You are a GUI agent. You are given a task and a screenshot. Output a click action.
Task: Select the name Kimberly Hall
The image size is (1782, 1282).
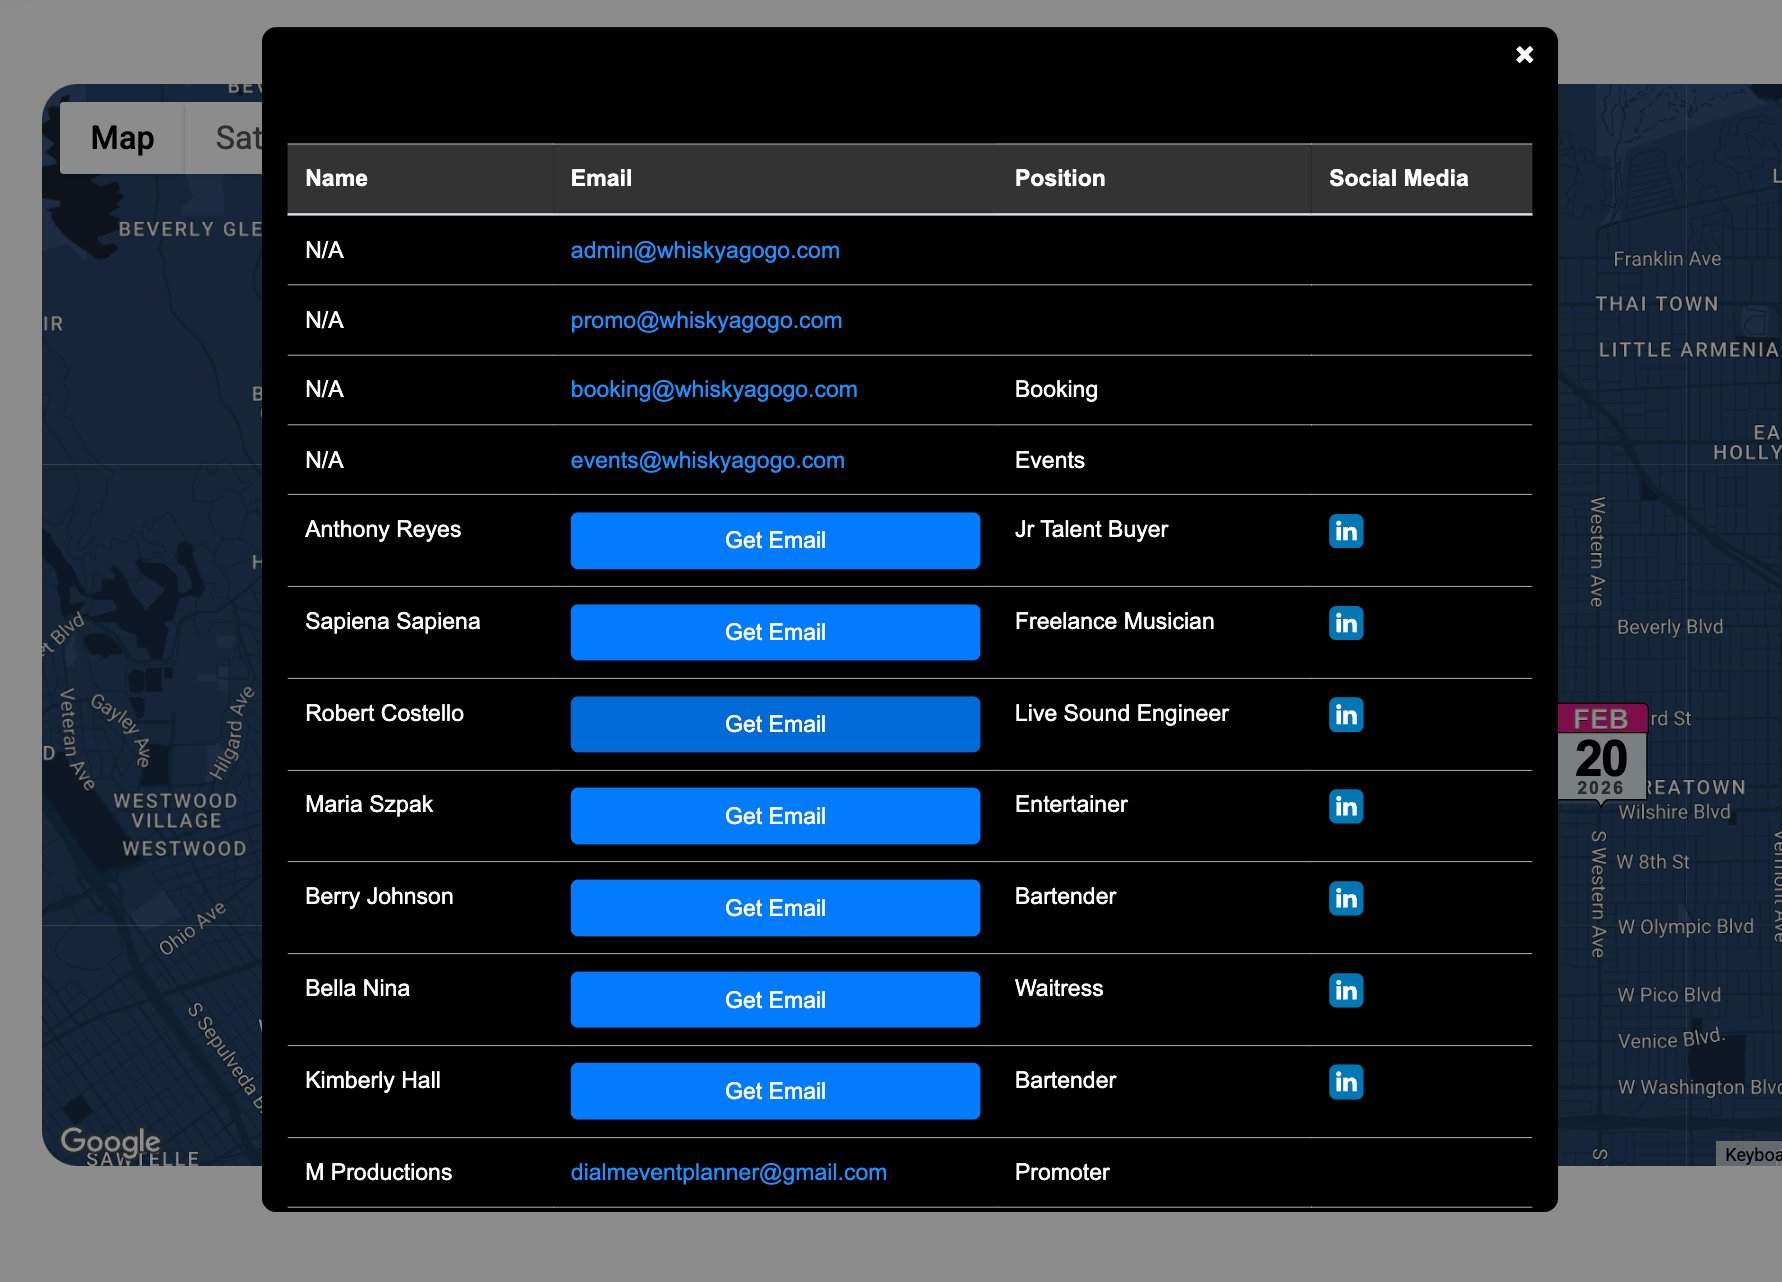pyautogui.click(x=372, y=1080)
